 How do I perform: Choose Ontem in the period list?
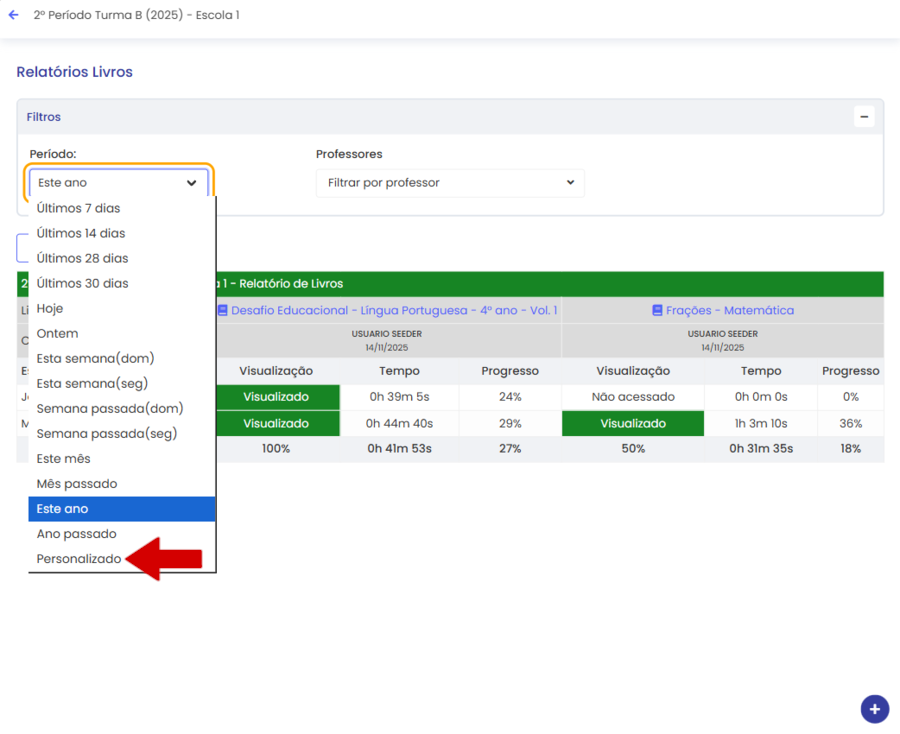(x=57, y=333)
